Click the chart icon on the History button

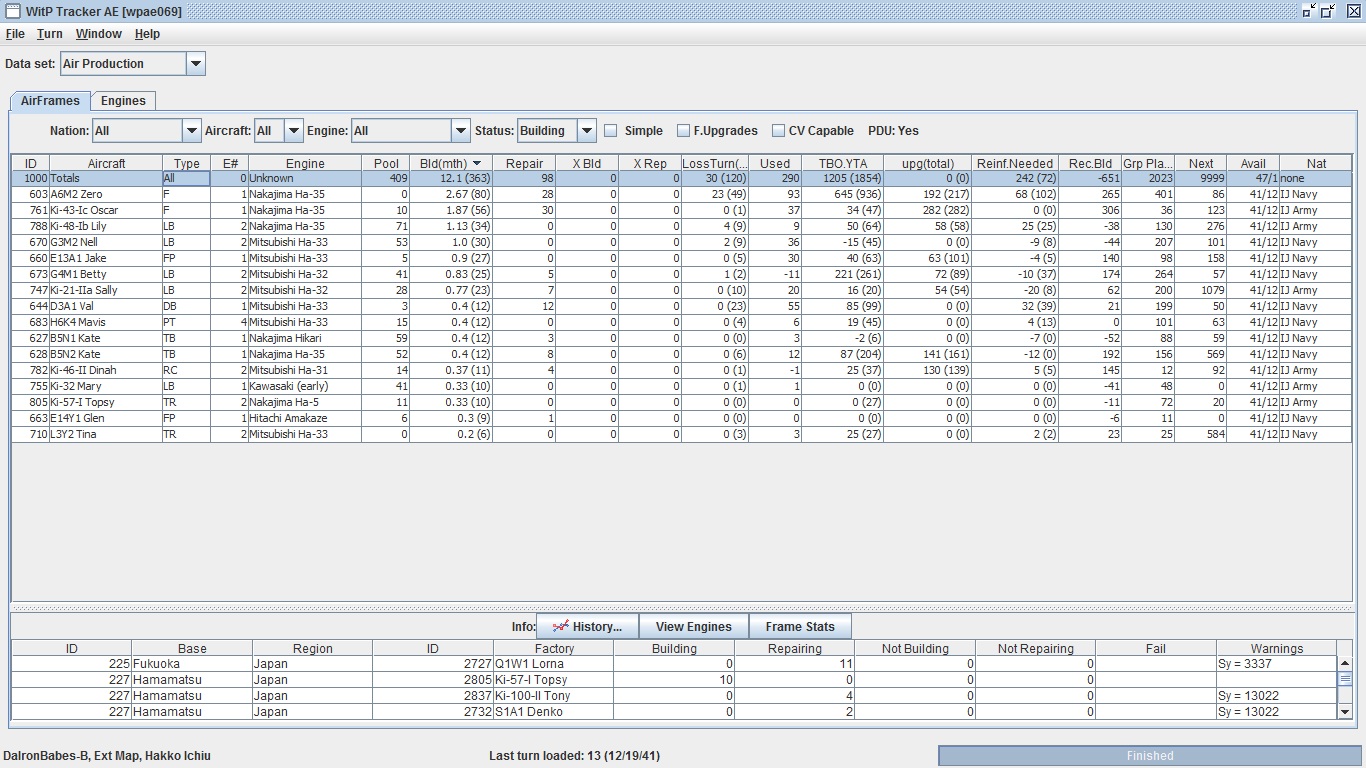click(560, 627)
